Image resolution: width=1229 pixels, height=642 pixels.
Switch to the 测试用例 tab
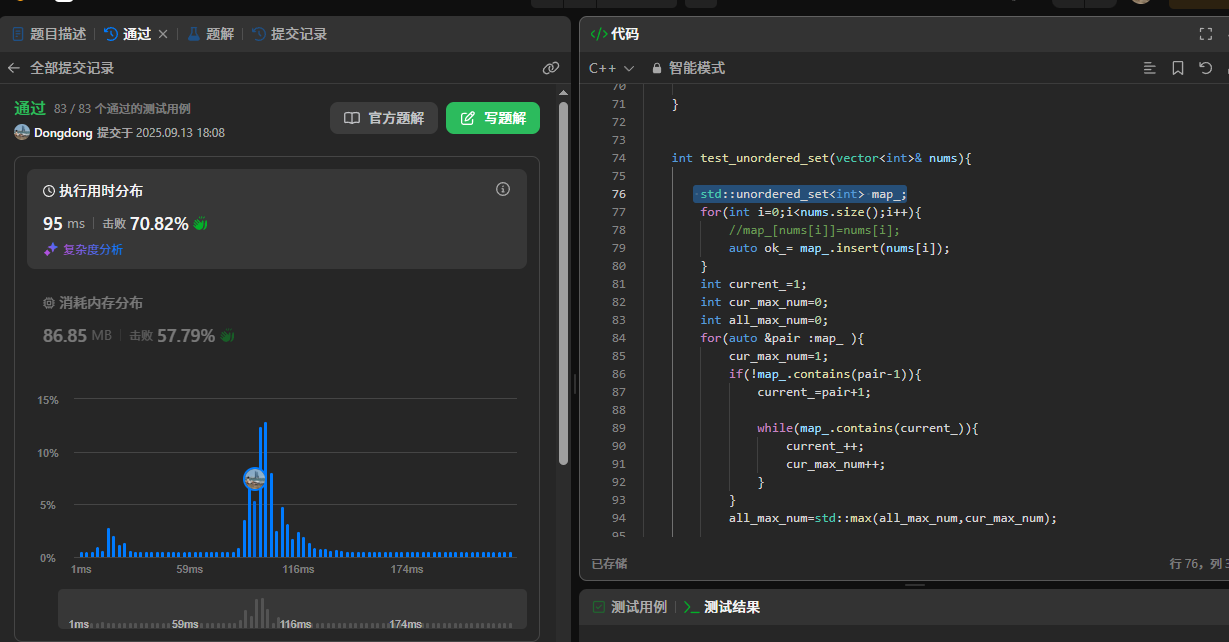[629, 607]
